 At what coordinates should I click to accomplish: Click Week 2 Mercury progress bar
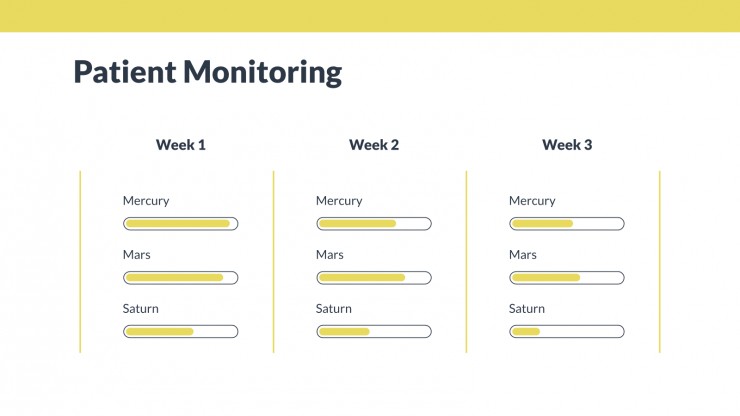click(x=374, y=223)
